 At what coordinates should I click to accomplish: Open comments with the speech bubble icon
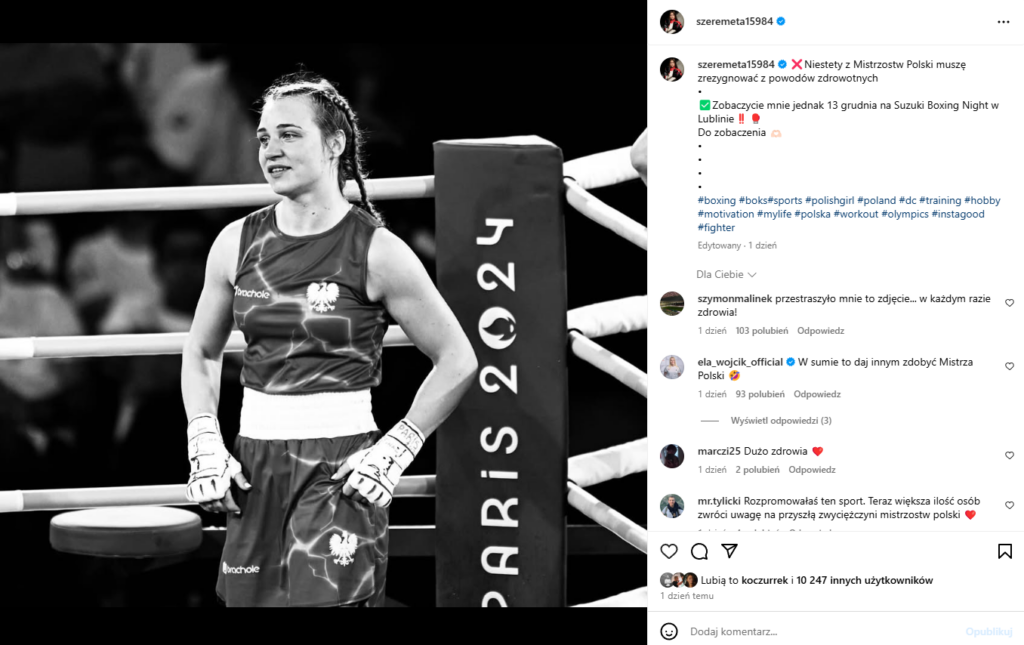pos(699,551)
